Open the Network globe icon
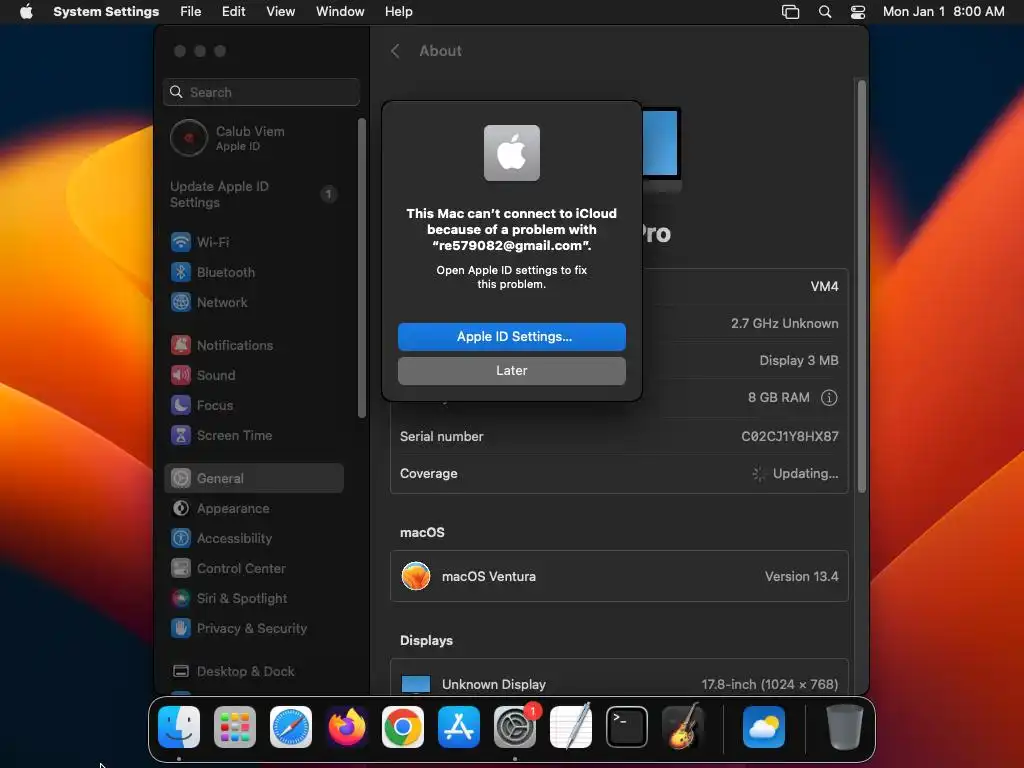 [181, 302]
